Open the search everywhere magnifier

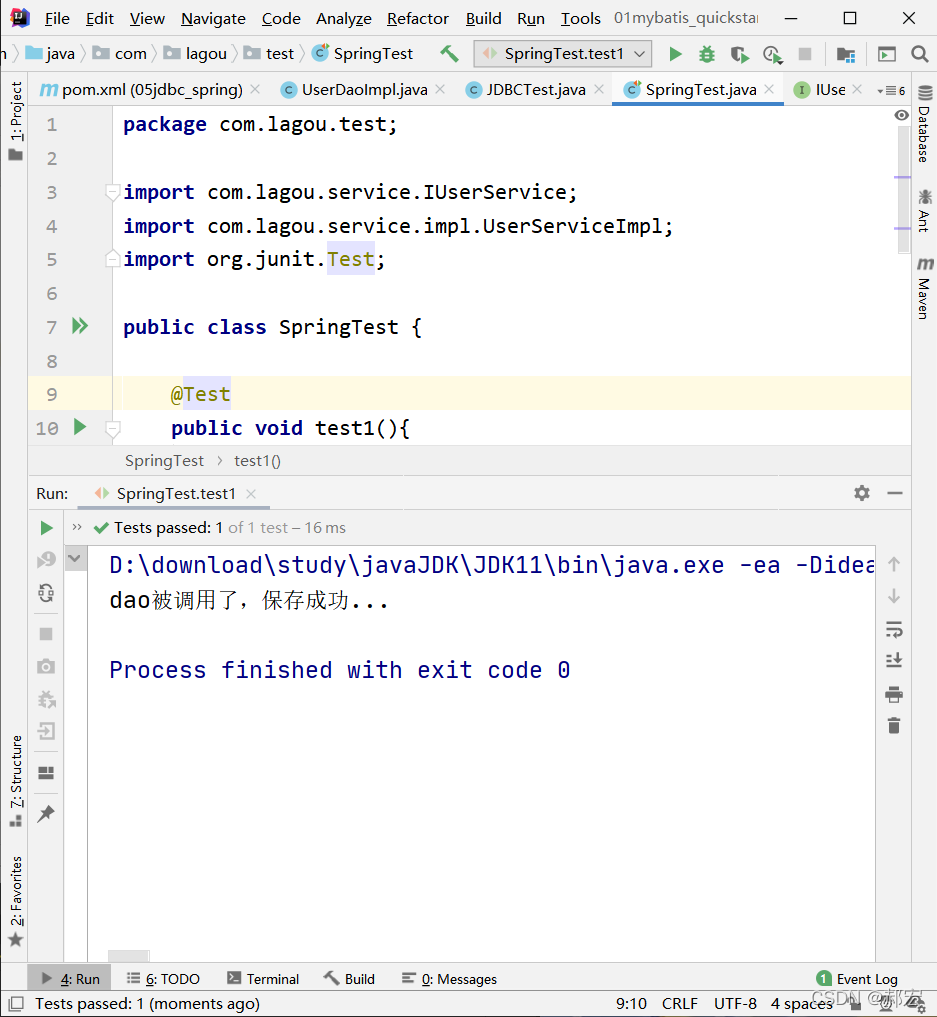(x=919, y=54)
